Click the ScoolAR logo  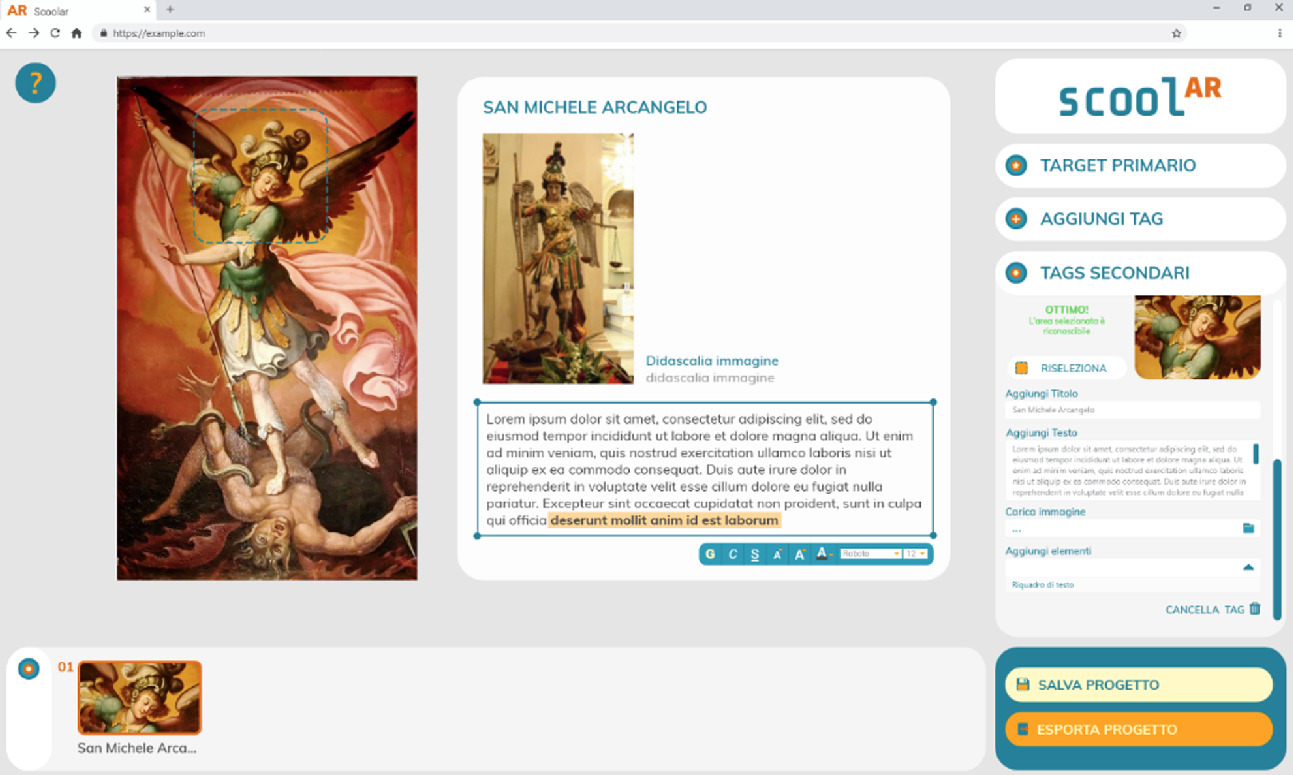click(1140, 97)
